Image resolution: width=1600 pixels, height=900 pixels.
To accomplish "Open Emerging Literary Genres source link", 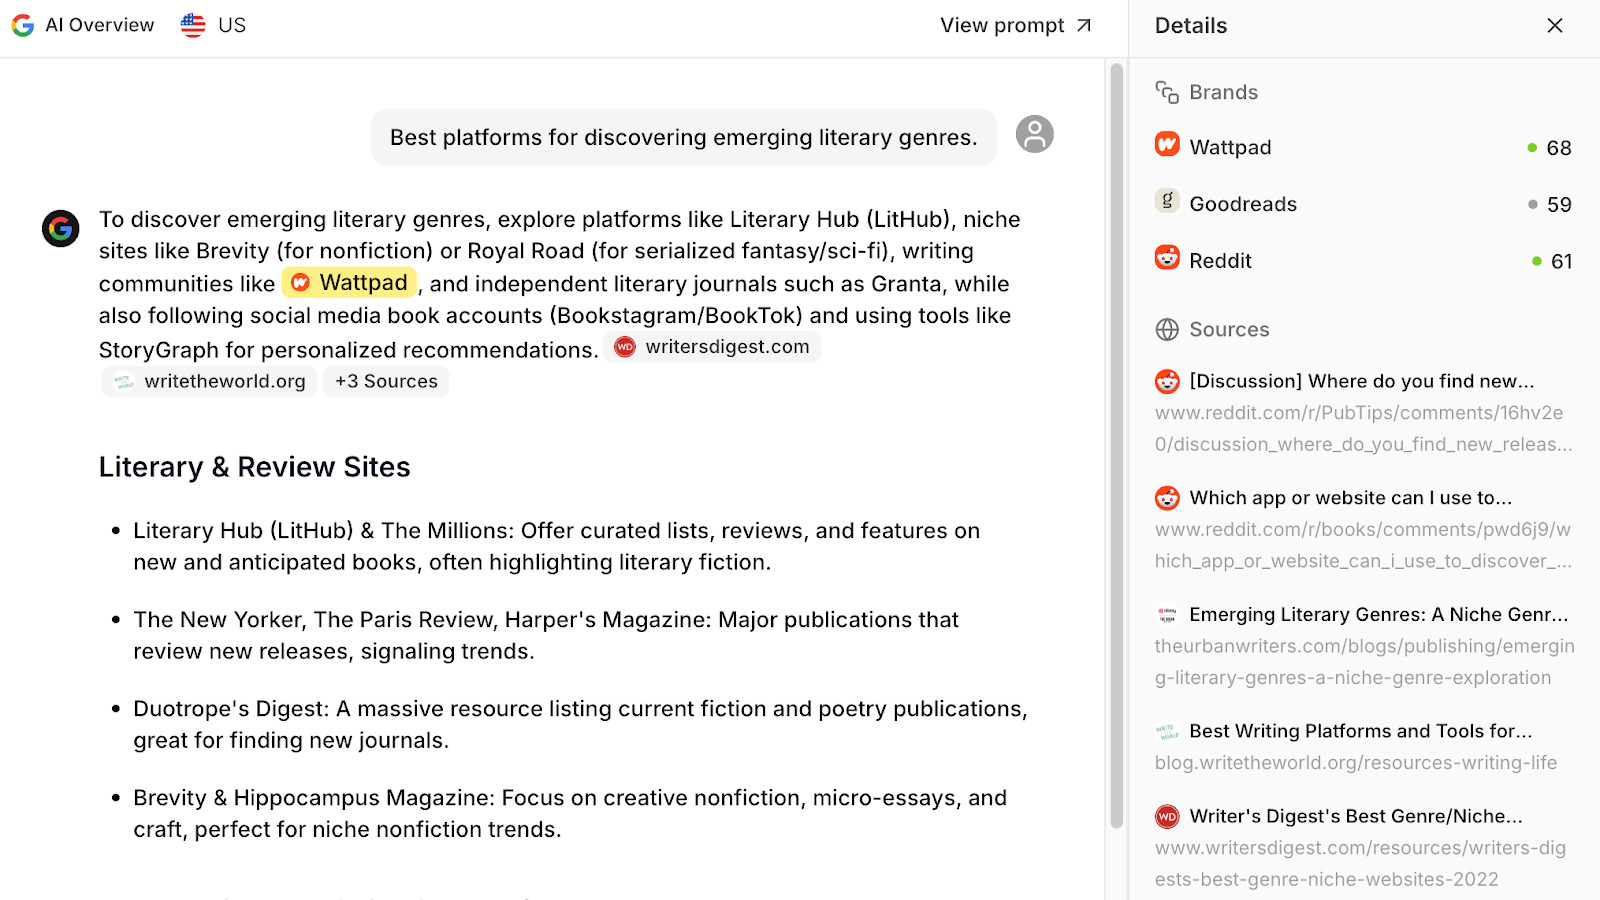I will coord(1377,615).
